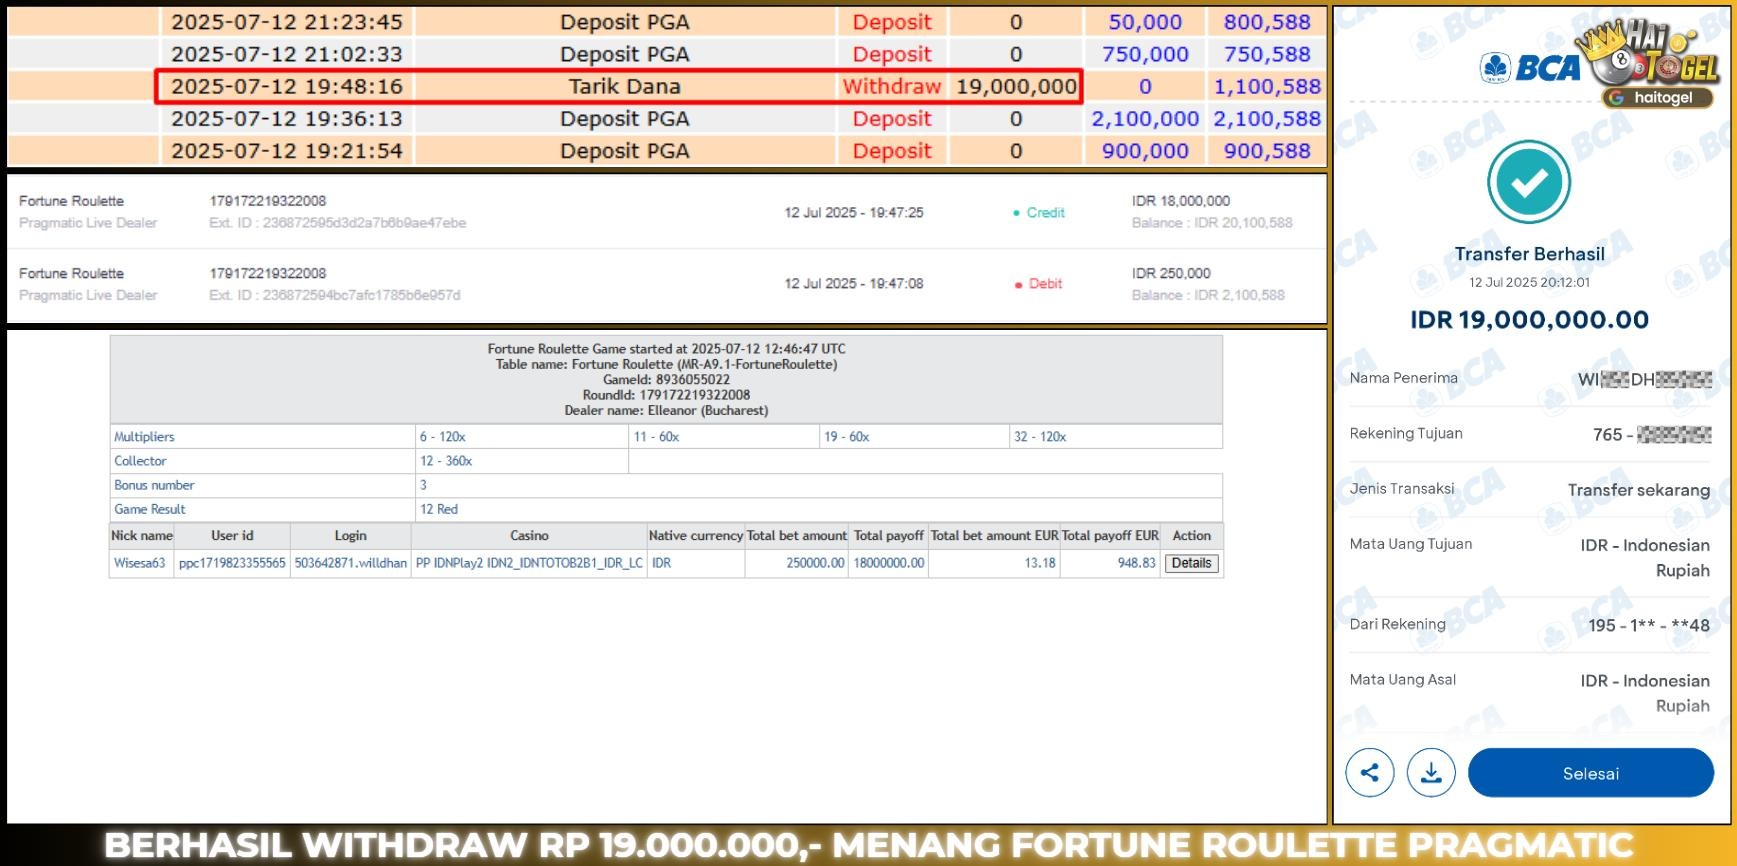
Task: Click Fortune Roulette in the credit row
Action: (x=71, y=201)
